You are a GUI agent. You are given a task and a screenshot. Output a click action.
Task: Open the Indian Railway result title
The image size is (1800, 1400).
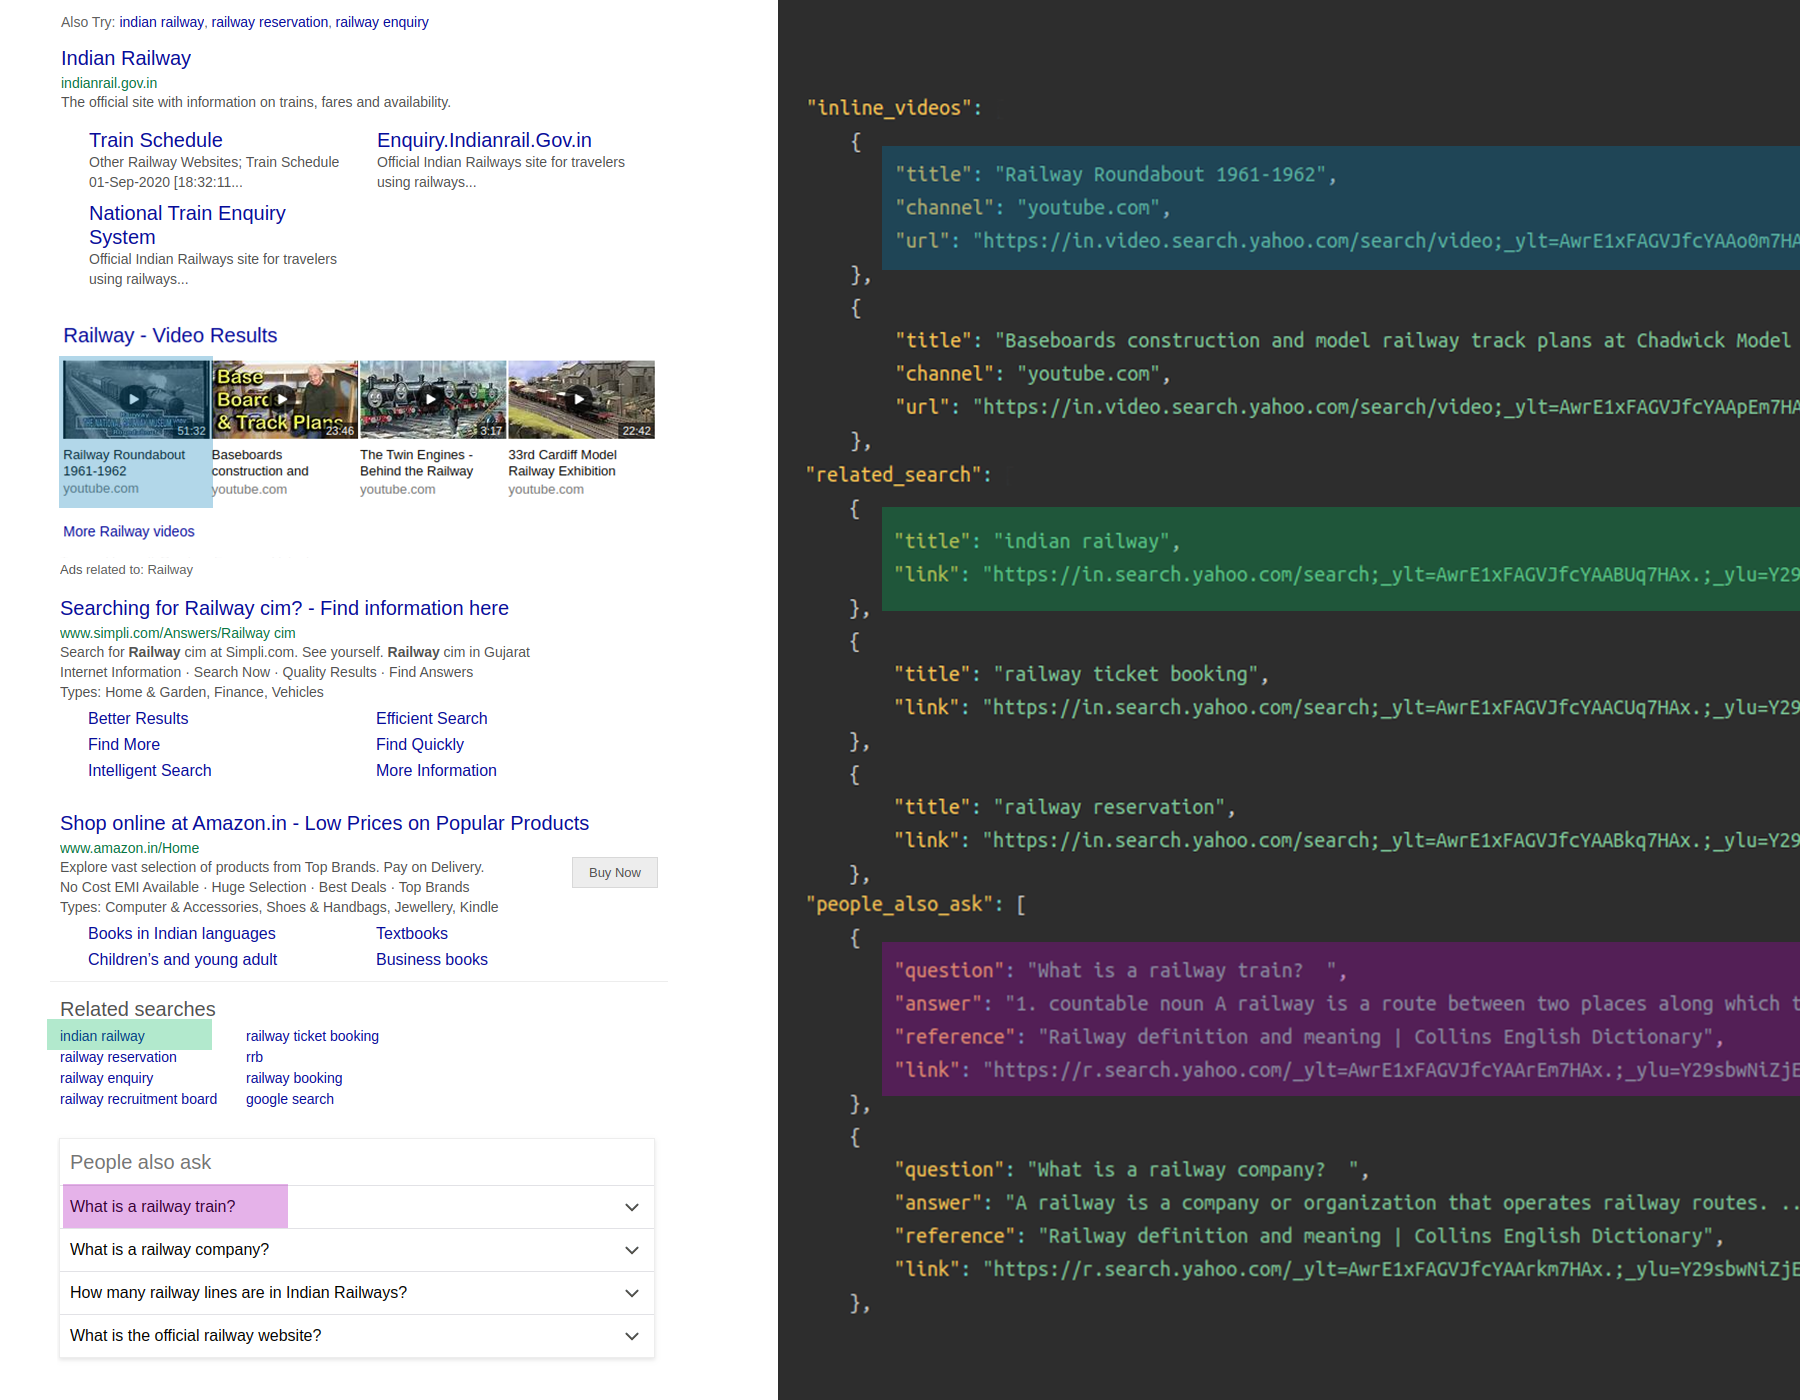tap(126, 58)
